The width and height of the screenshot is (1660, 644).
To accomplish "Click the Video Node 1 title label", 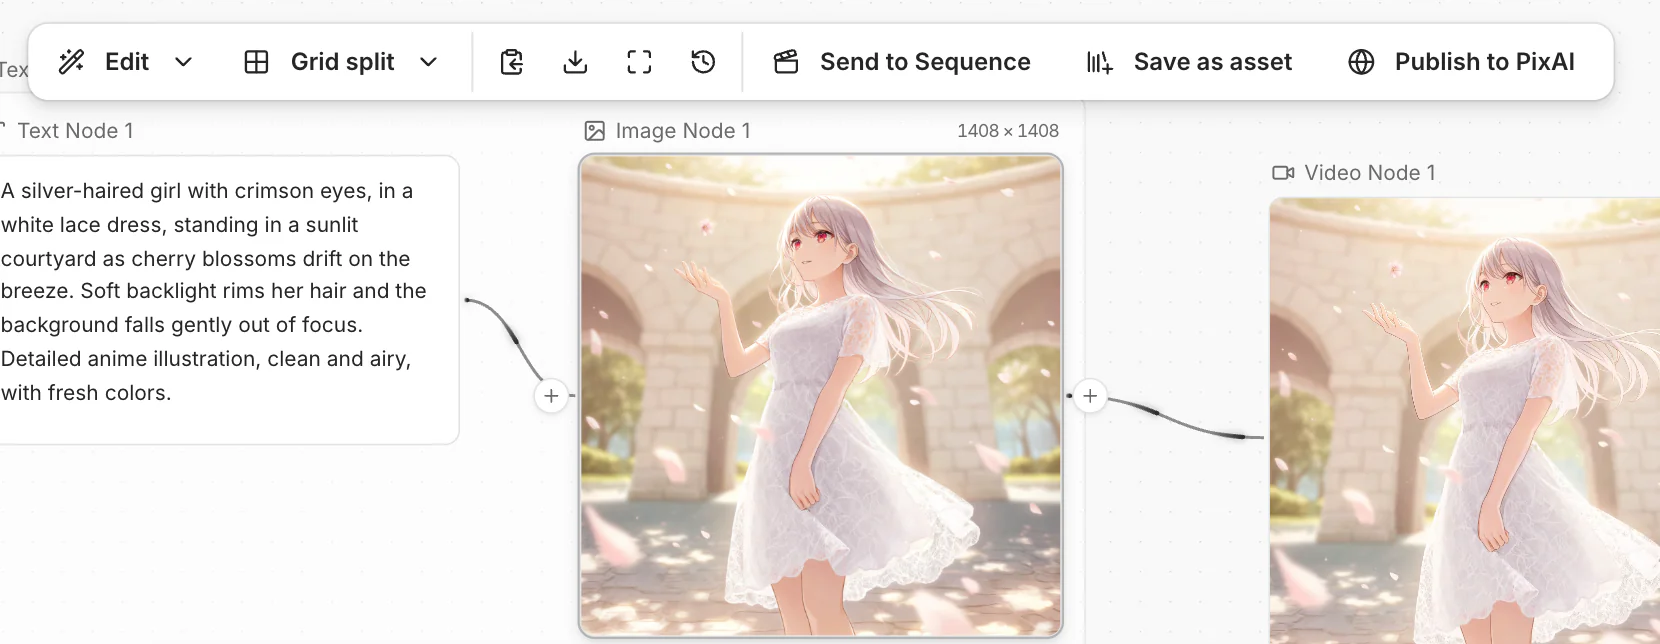I will [x=1370, y=173].
